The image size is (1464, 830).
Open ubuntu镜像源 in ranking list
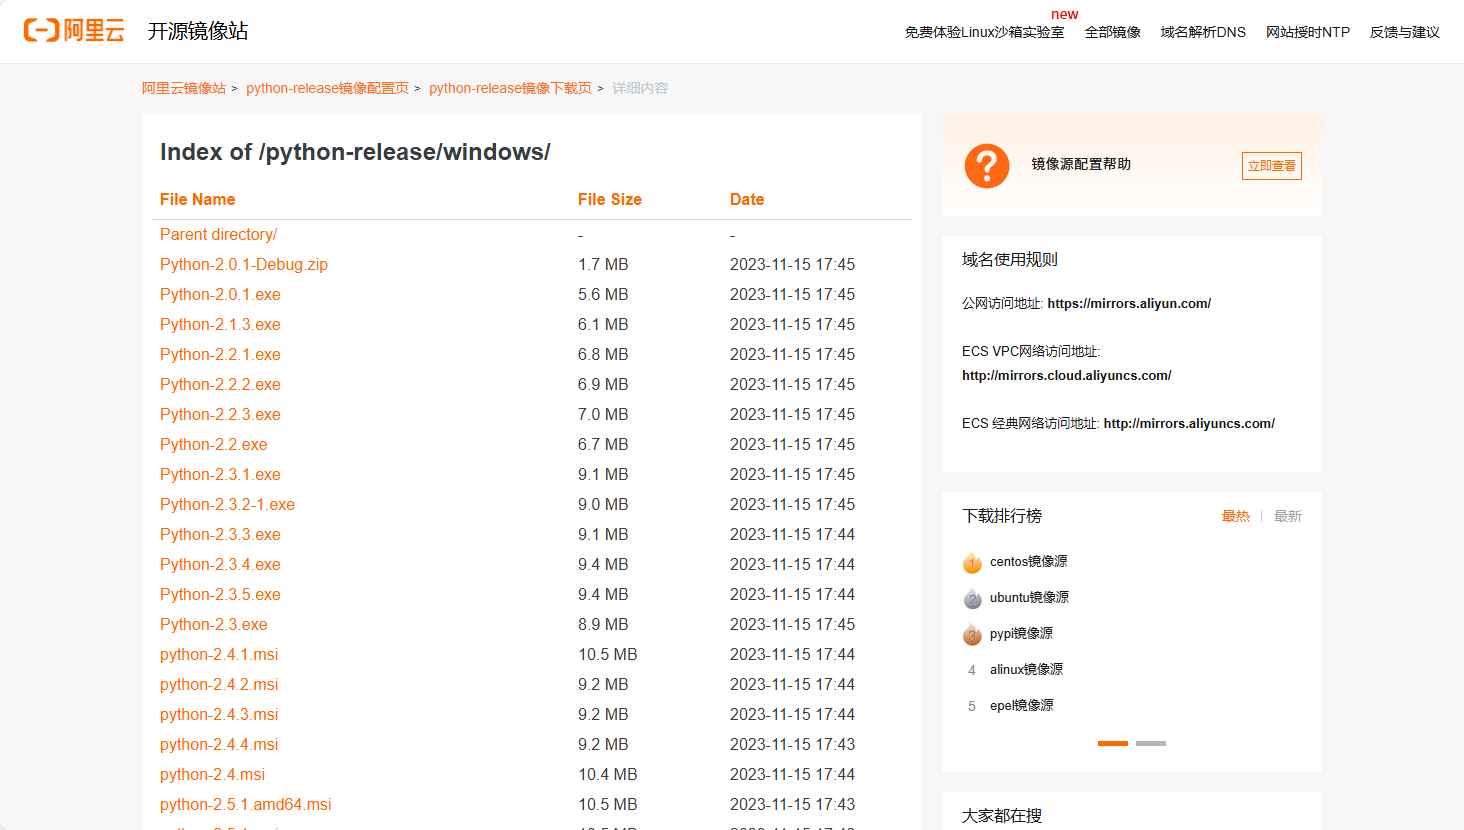(1029, 598)
